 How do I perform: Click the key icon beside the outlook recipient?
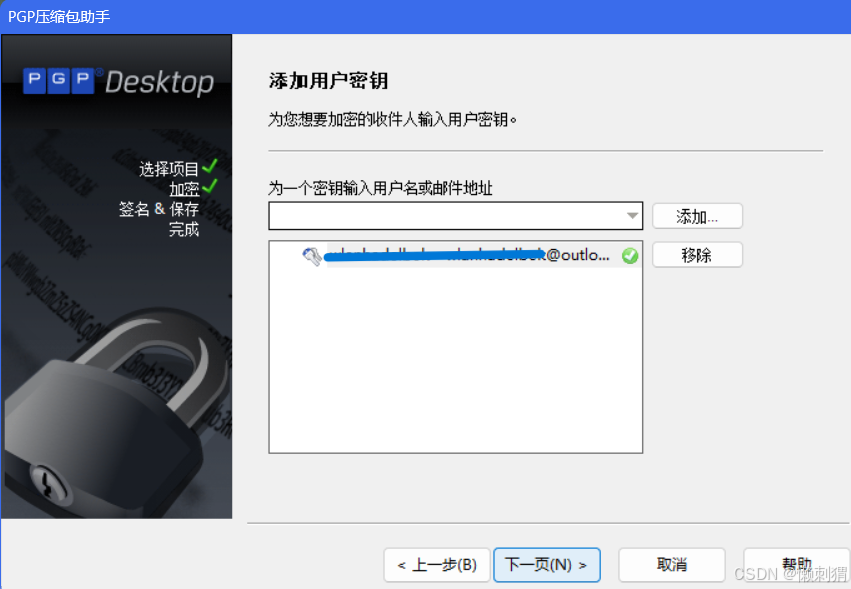312,256
